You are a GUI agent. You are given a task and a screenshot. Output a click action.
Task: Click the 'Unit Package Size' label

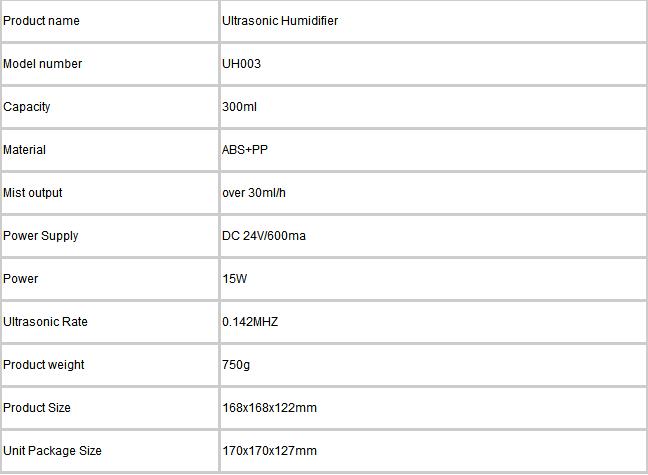(52, 451)
